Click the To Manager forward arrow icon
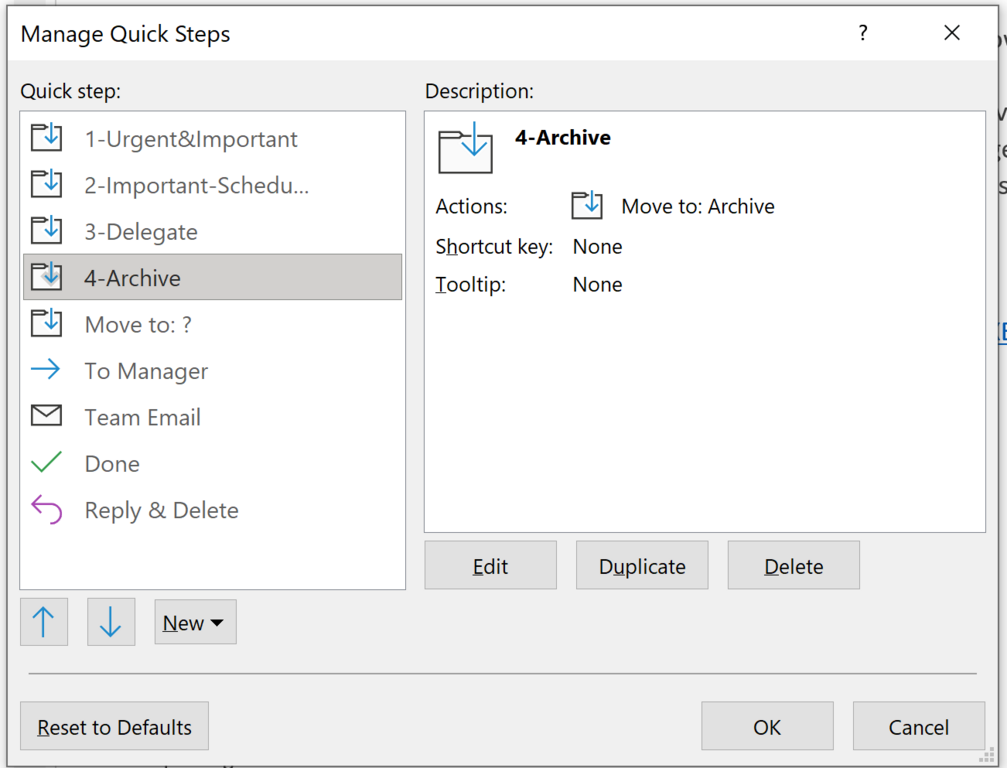The height and width of the screenshot is (768, 1007). coord(46,370)
